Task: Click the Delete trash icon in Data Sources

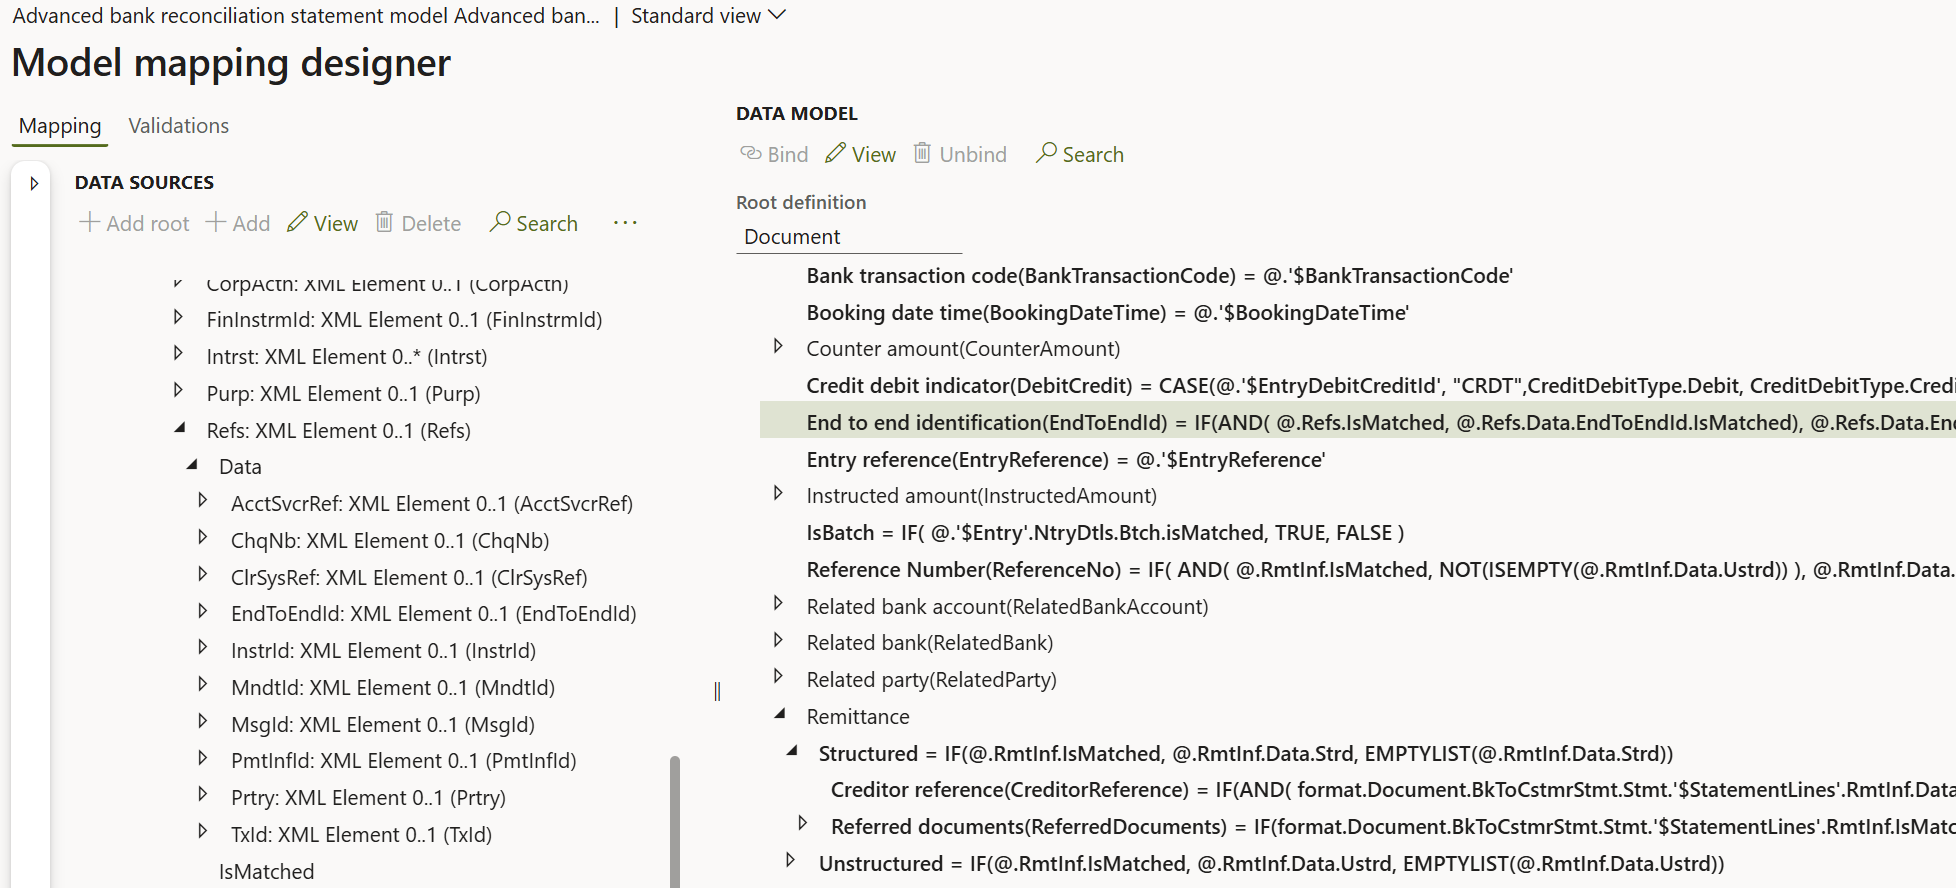Action: pyautogui.click(x=384, y=223)
